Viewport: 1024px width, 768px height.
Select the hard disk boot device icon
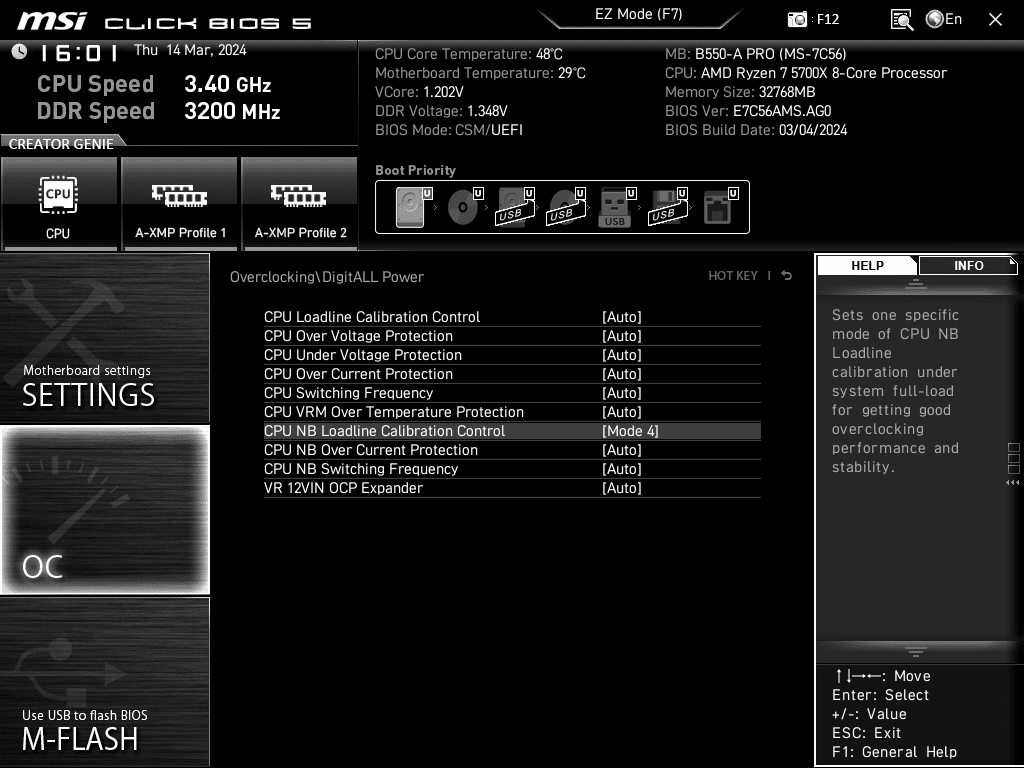413,207
